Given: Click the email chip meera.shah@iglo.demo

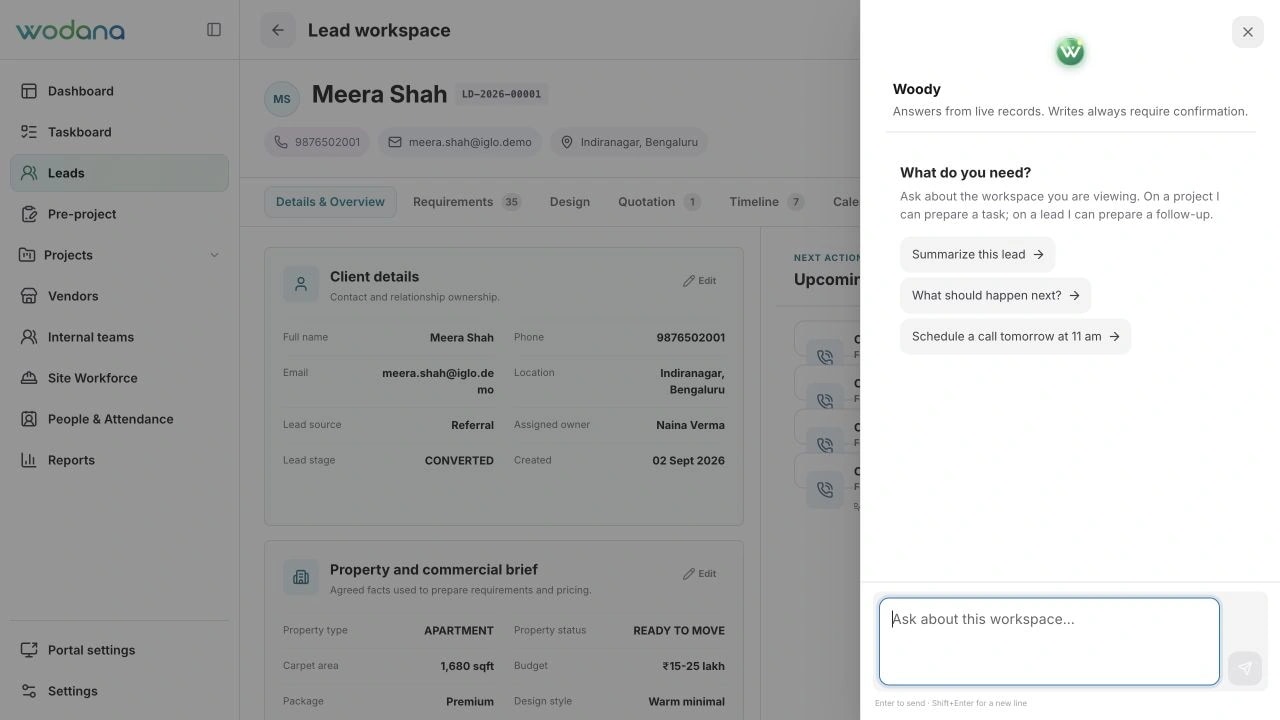Looking at the screenshot, I should click(x=460, y=142).
